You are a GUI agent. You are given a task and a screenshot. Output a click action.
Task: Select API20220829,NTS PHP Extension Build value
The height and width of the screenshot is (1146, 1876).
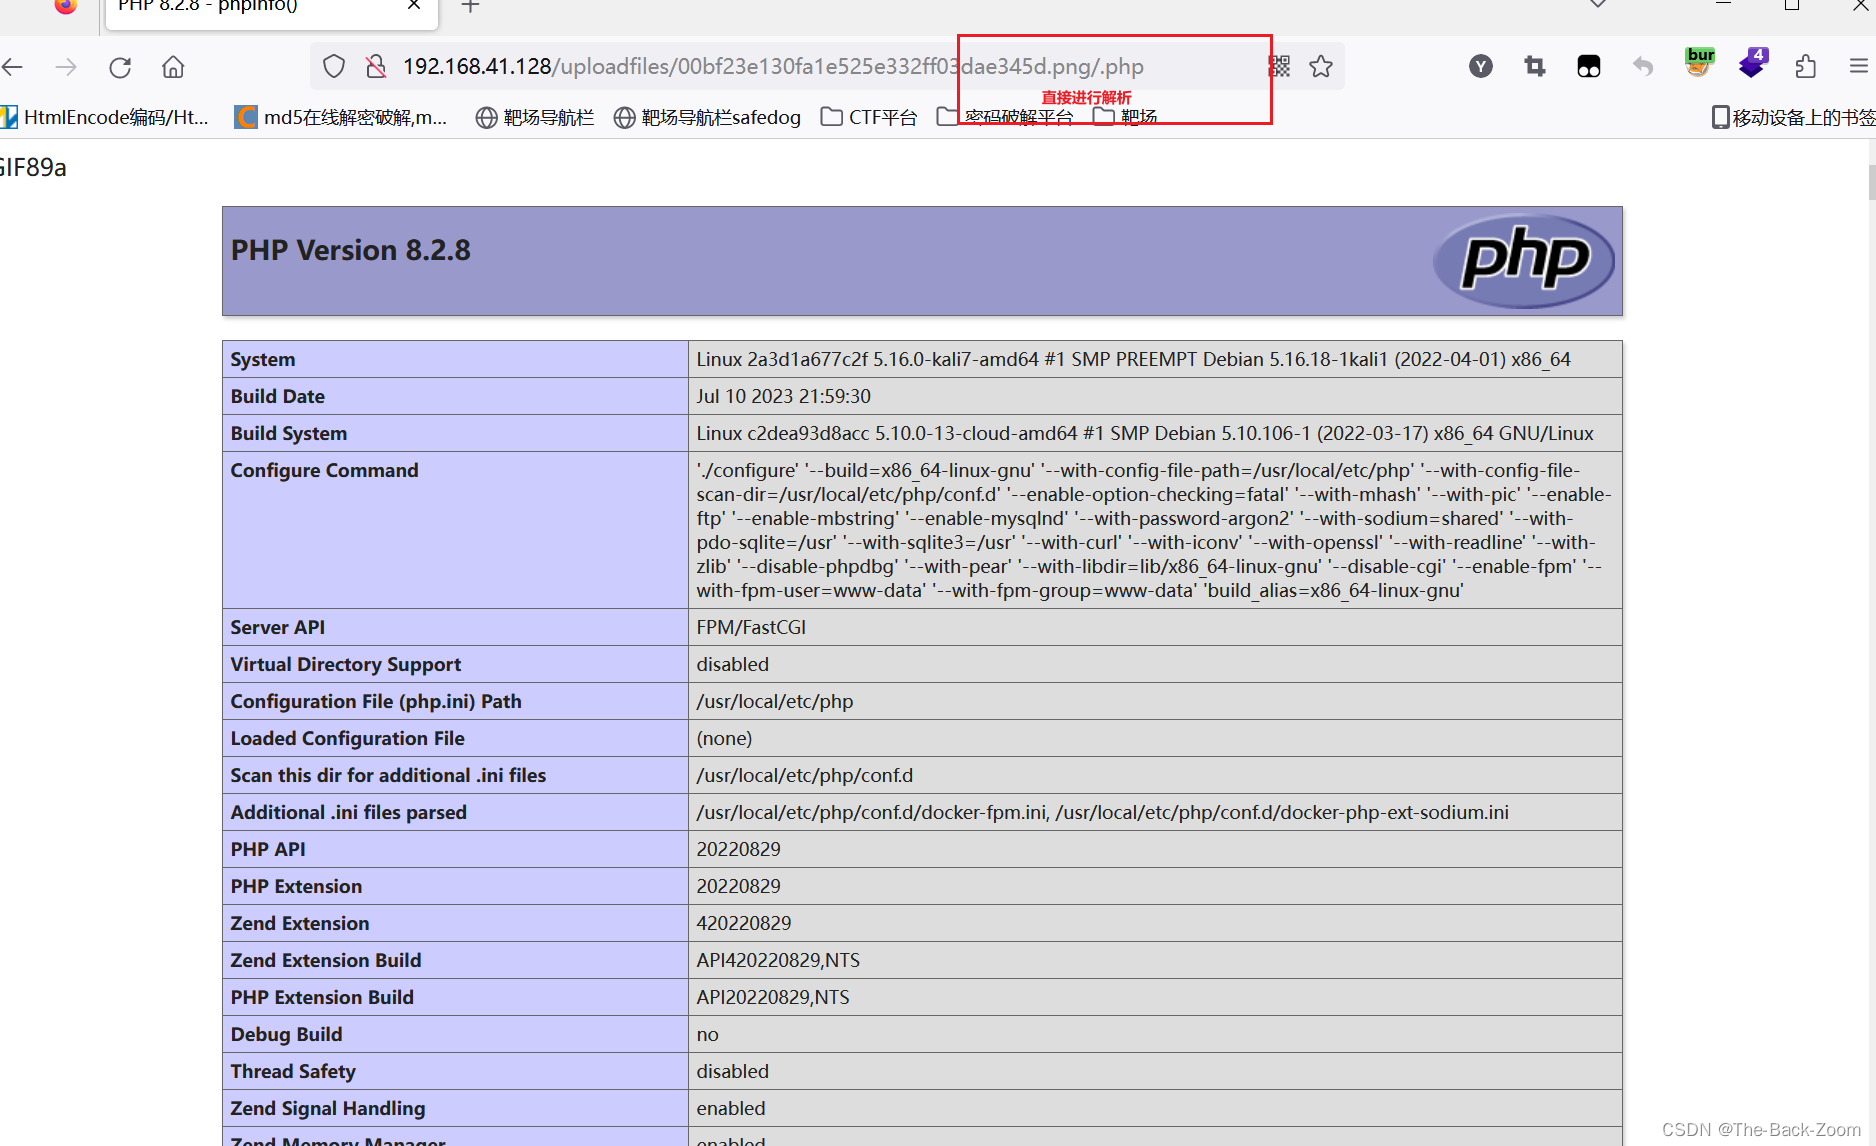(x=773, y=997)
